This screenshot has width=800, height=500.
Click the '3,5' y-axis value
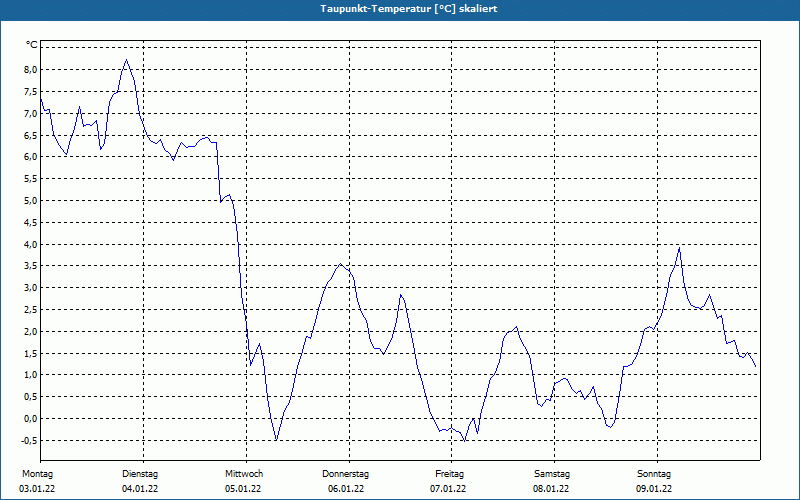click(x=31, y=266)
